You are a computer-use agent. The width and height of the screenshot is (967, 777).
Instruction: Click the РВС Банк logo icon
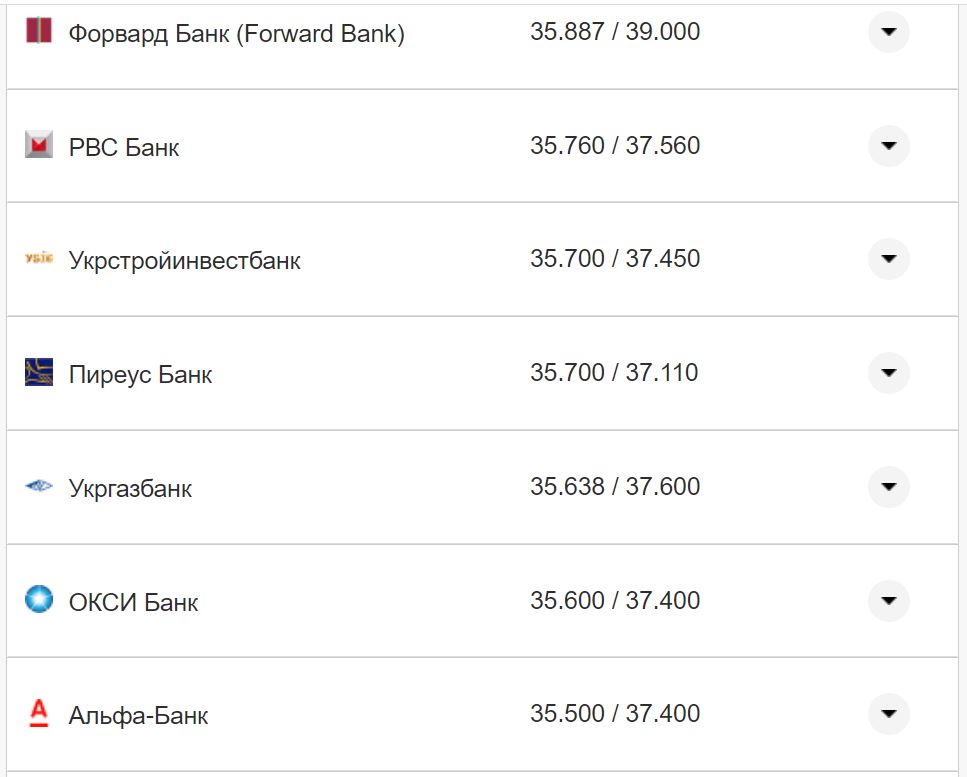[38, 145]
